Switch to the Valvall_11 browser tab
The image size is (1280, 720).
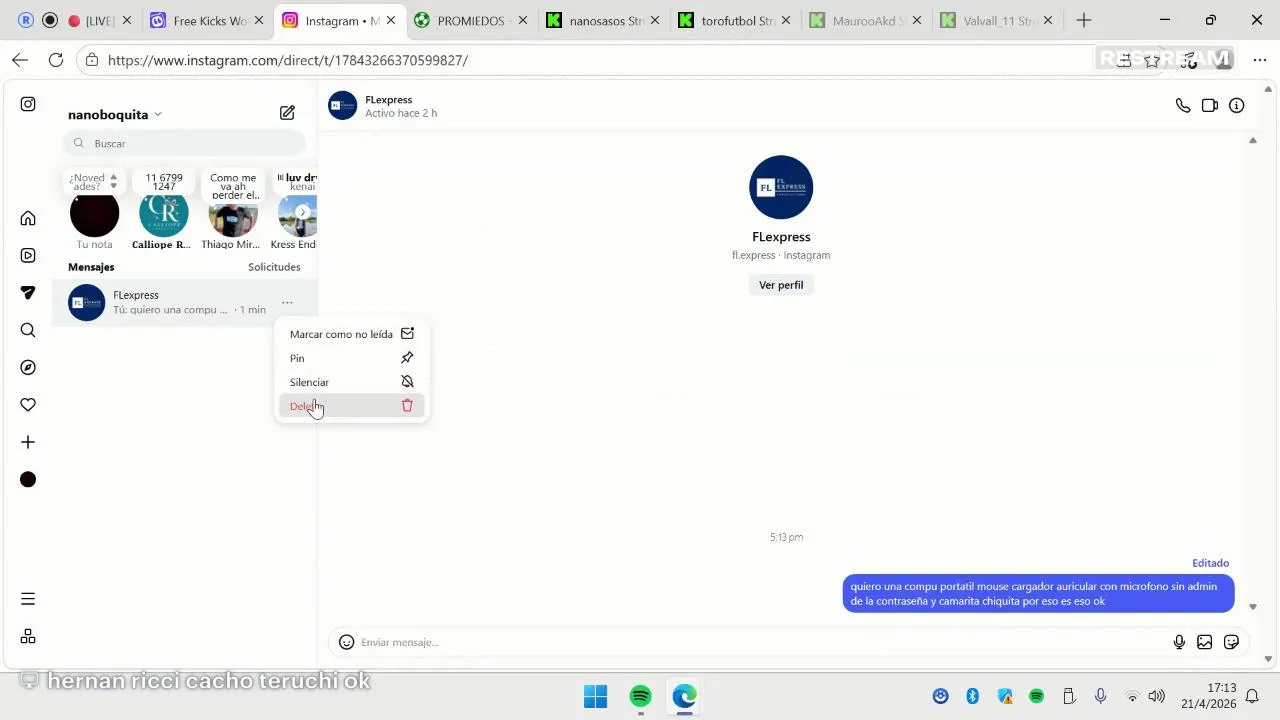(x=998, y=20)
